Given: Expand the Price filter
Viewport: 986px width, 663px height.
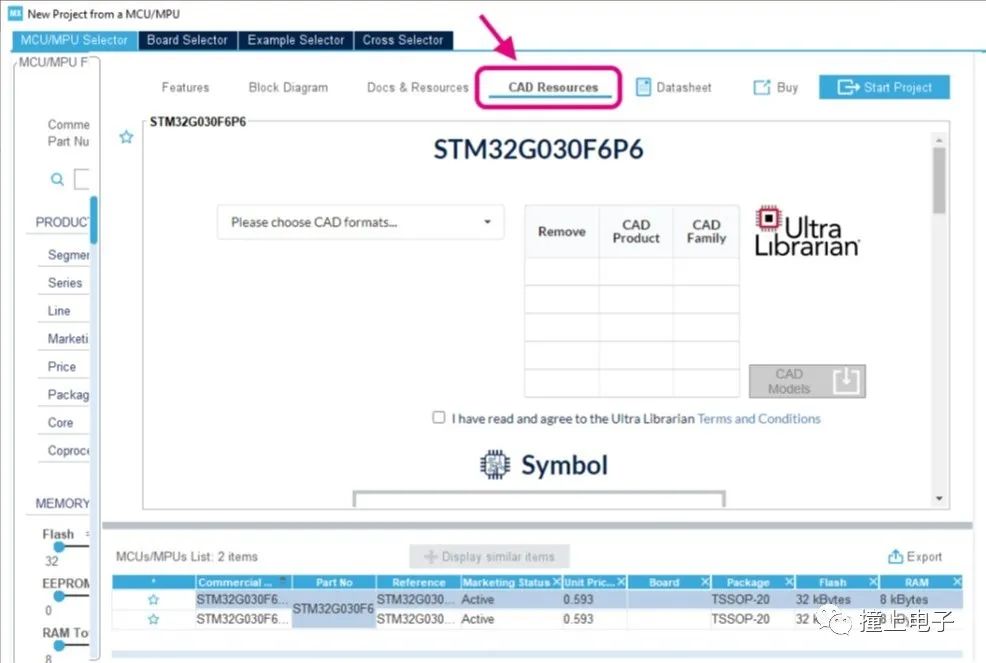Looking at the screenshot, I should [62, 366].
